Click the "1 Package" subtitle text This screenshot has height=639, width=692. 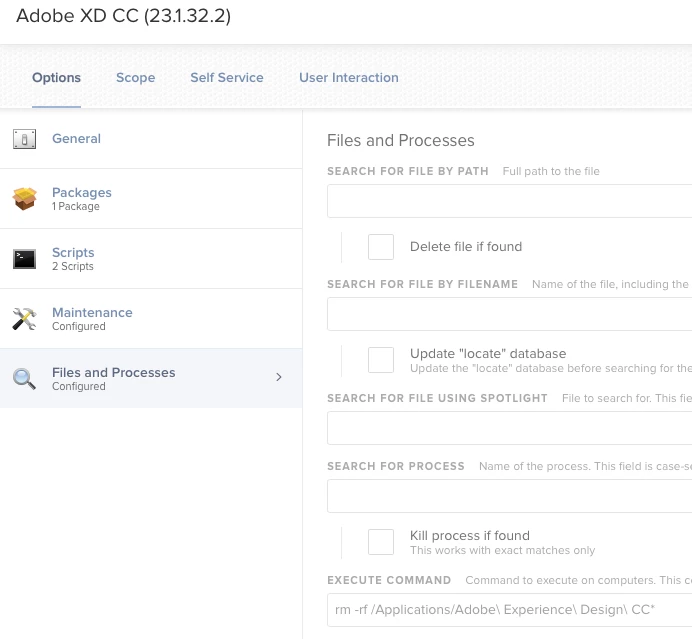coord(75,206)
